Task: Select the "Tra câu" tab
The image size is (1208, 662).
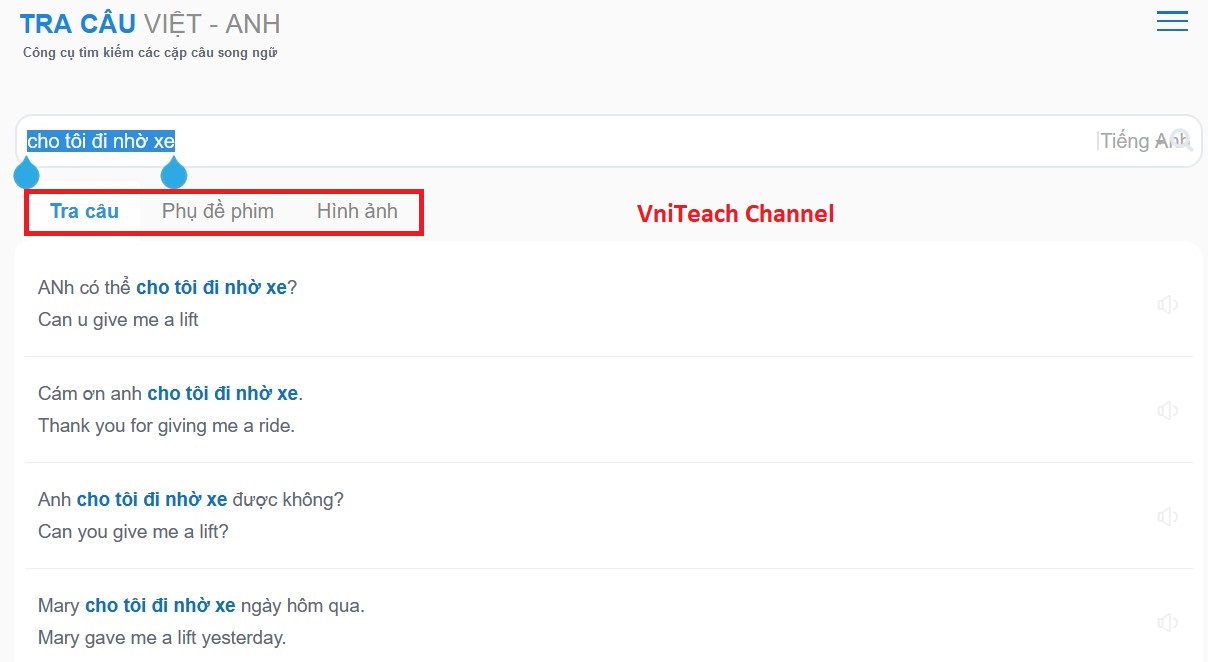Action: (x=85, y=211)
